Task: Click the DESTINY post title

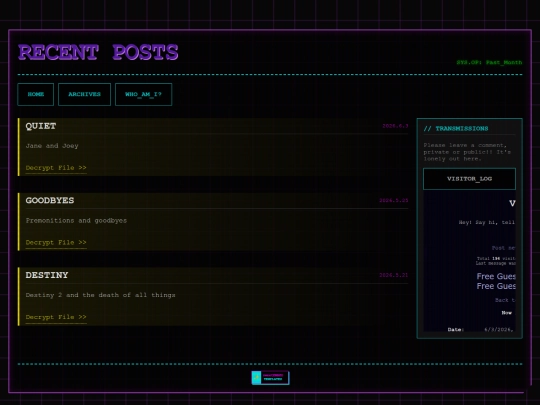Action: tap(47, 275)
